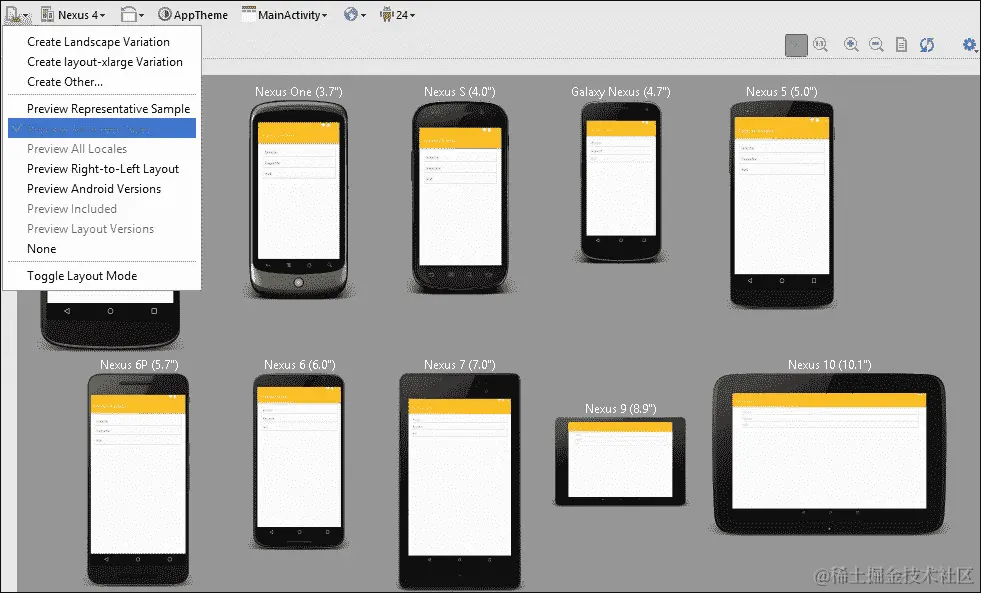Click the document page icon
Screen dimensions: 981x593
pos(901,44)
